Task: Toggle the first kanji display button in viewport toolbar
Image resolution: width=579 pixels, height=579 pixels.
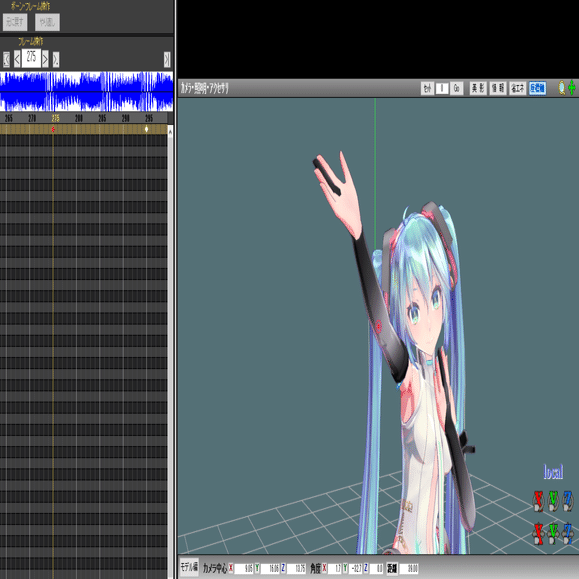Action: click(x=478, y=88)
